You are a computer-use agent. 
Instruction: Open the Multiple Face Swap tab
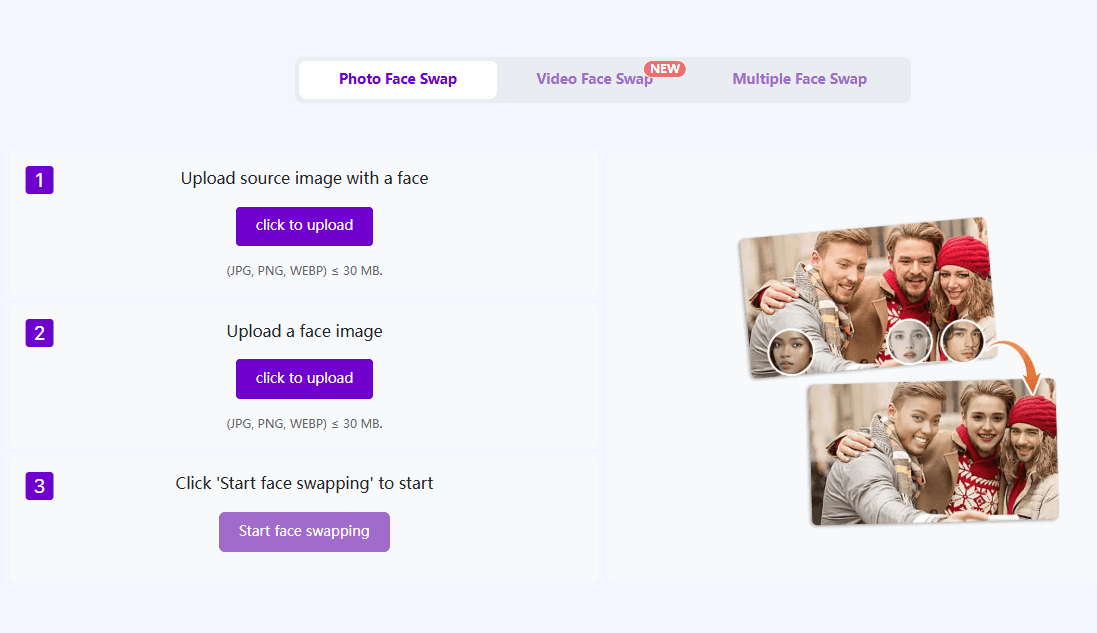[x=799, y=80]
